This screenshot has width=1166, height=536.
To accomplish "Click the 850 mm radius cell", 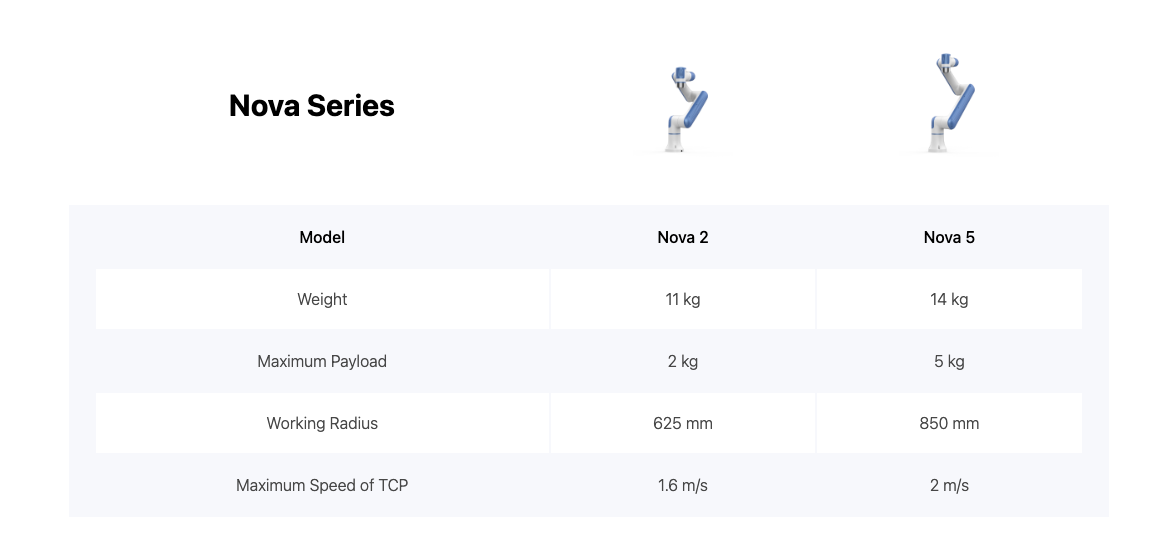I will tap(949, 423).
